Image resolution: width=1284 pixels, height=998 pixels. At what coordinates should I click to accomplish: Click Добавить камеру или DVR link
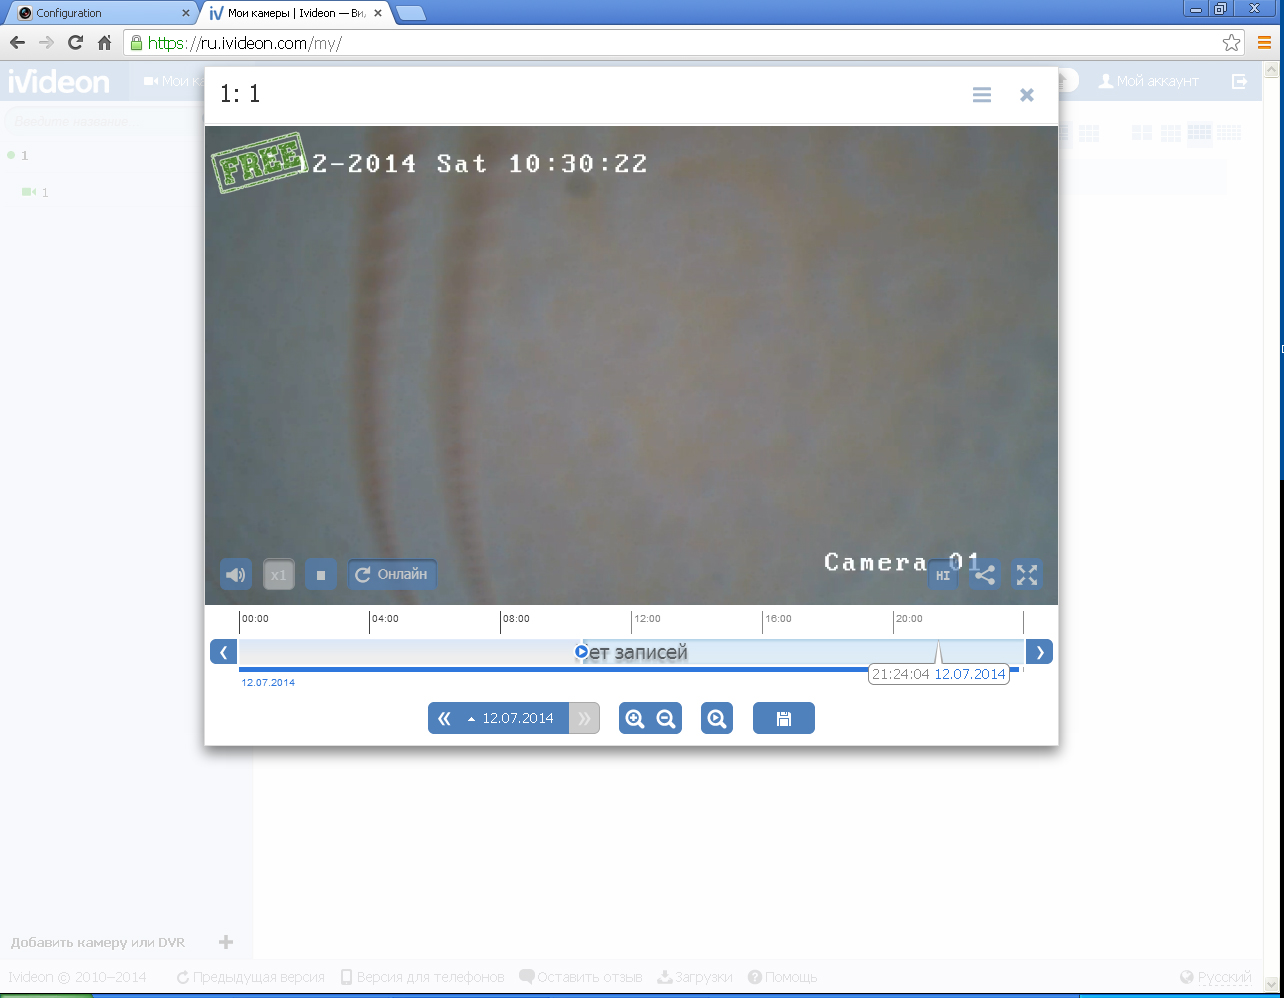pos(98,942)
